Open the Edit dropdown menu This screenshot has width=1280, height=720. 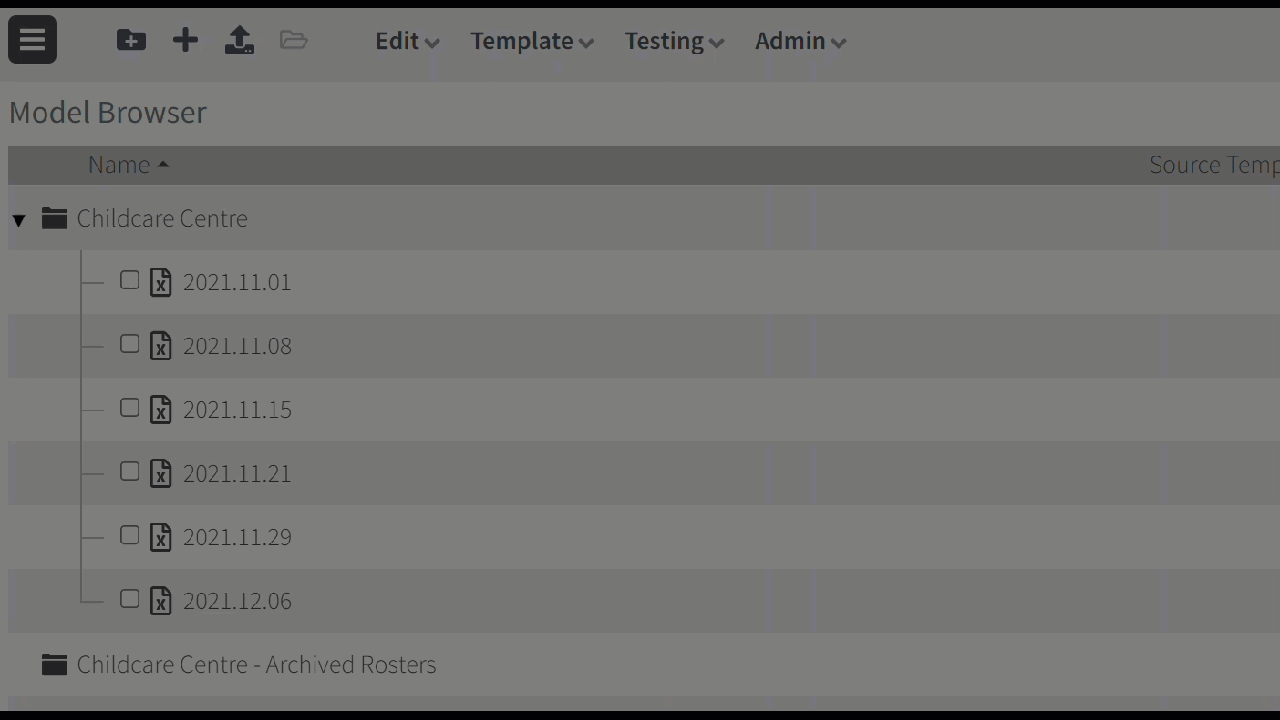click(407, 41)
